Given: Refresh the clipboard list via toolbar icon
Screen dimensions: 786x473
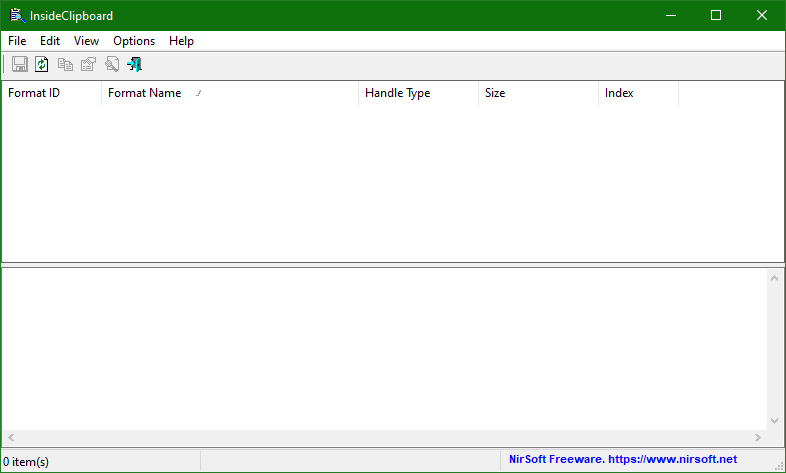Looking at the screenshot, I should click(42, 64).
